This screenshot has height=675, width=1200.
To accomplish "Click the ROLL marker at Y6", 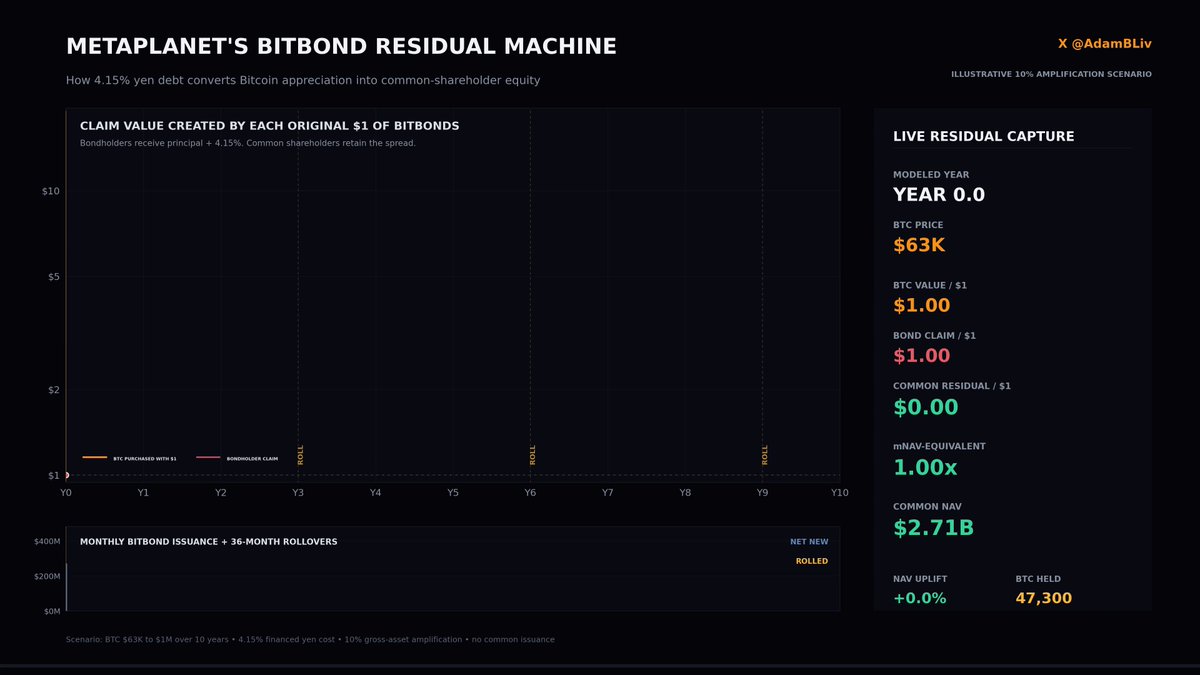I will pos(533,455).
